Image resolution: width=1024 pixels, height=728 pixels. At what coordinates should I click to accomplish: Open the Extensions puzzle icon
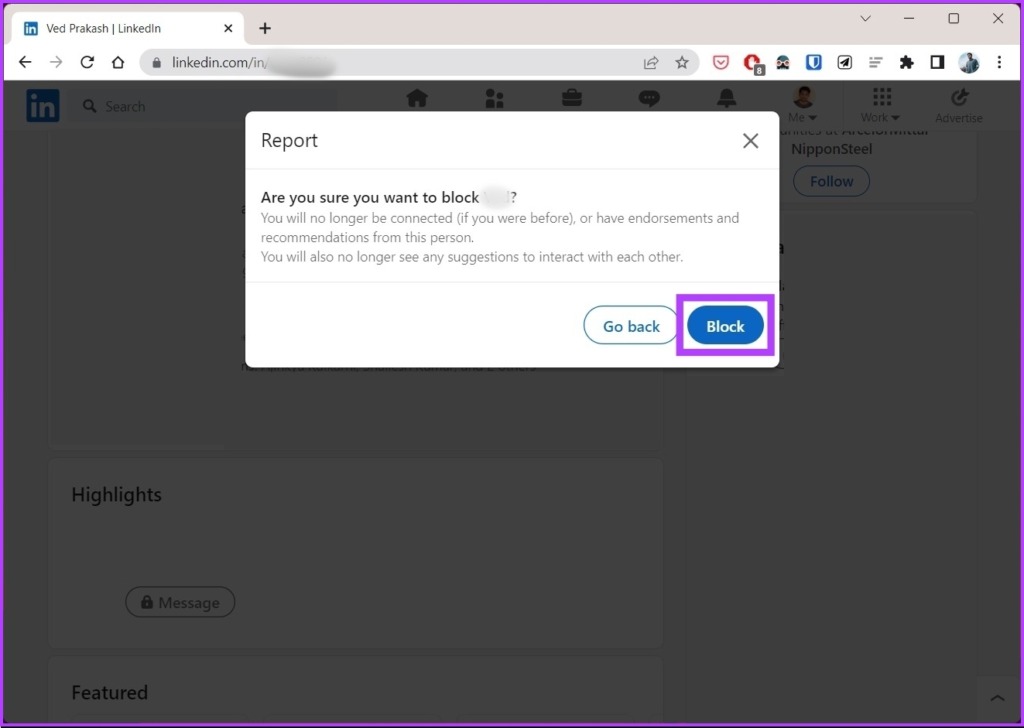coord(906,63)
